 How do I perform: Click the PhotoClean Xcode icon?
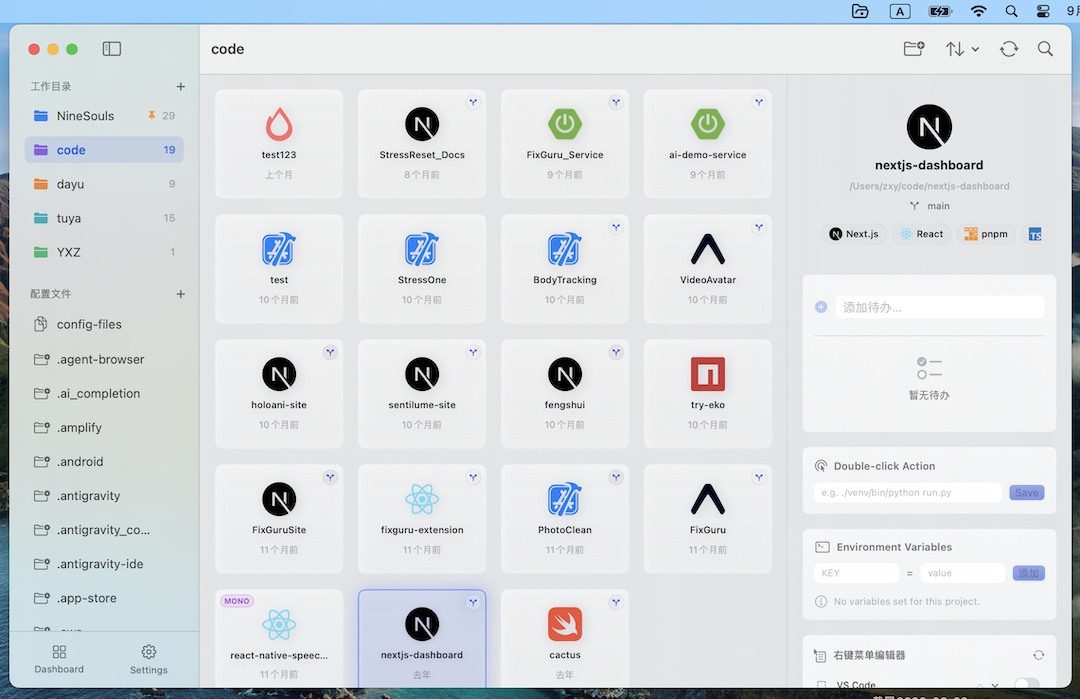point(565,499)
